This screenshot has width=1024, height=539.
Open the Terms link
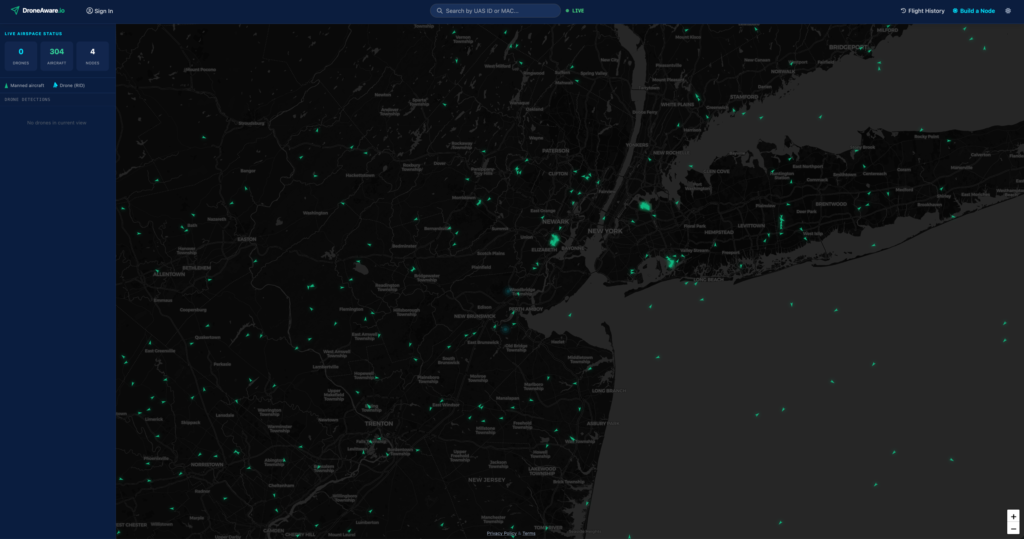click(529, 534)
